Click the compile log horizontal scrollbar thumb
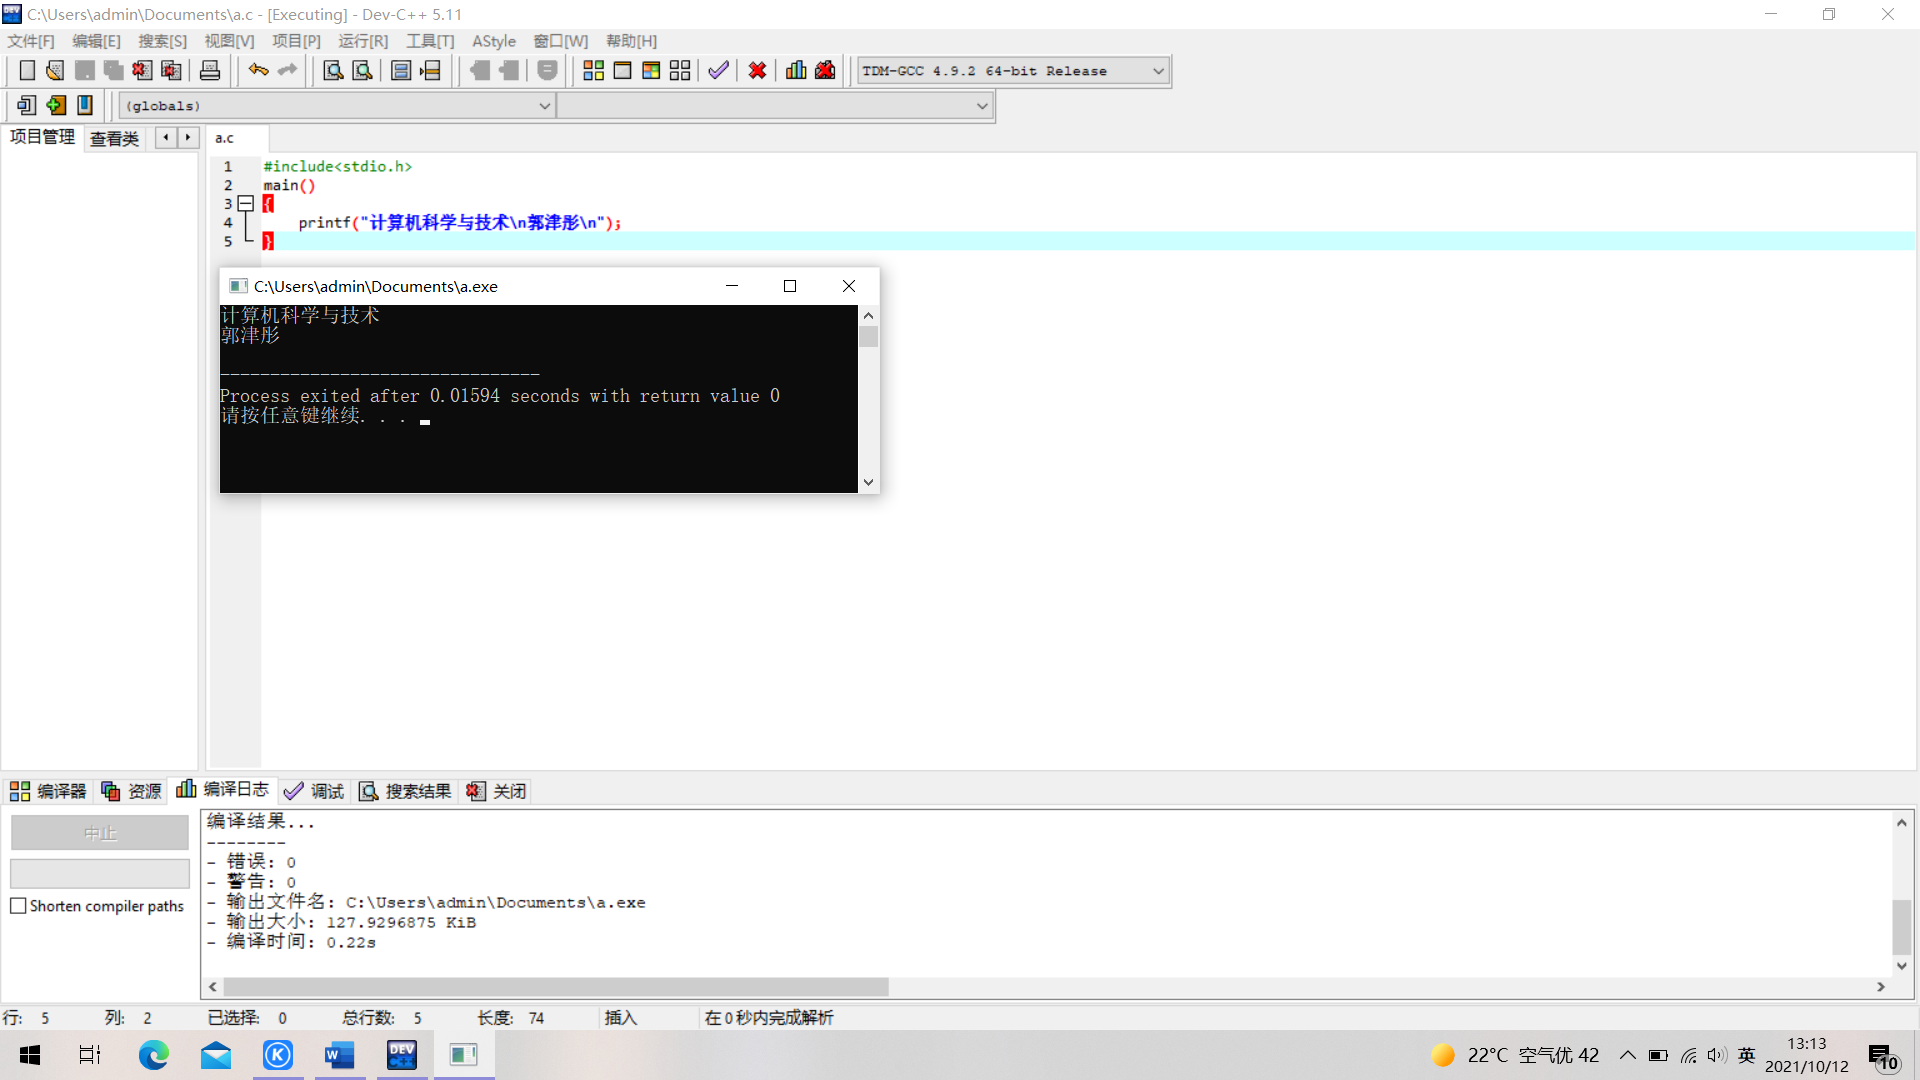The width and height of the screenshot is (1920, 1080). 555,987
